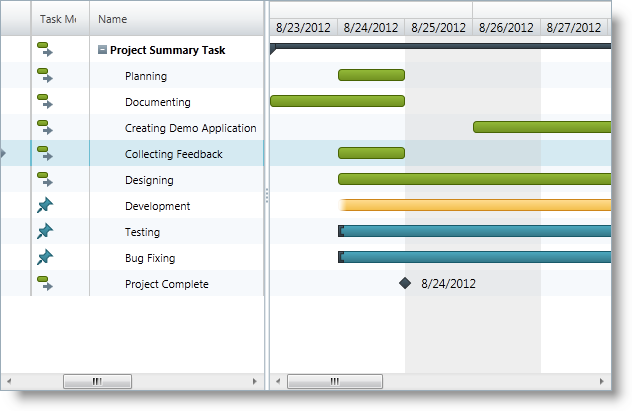Click the pin icon beside Development
Viewport: 632px width, 411px height.
point(44,206)
